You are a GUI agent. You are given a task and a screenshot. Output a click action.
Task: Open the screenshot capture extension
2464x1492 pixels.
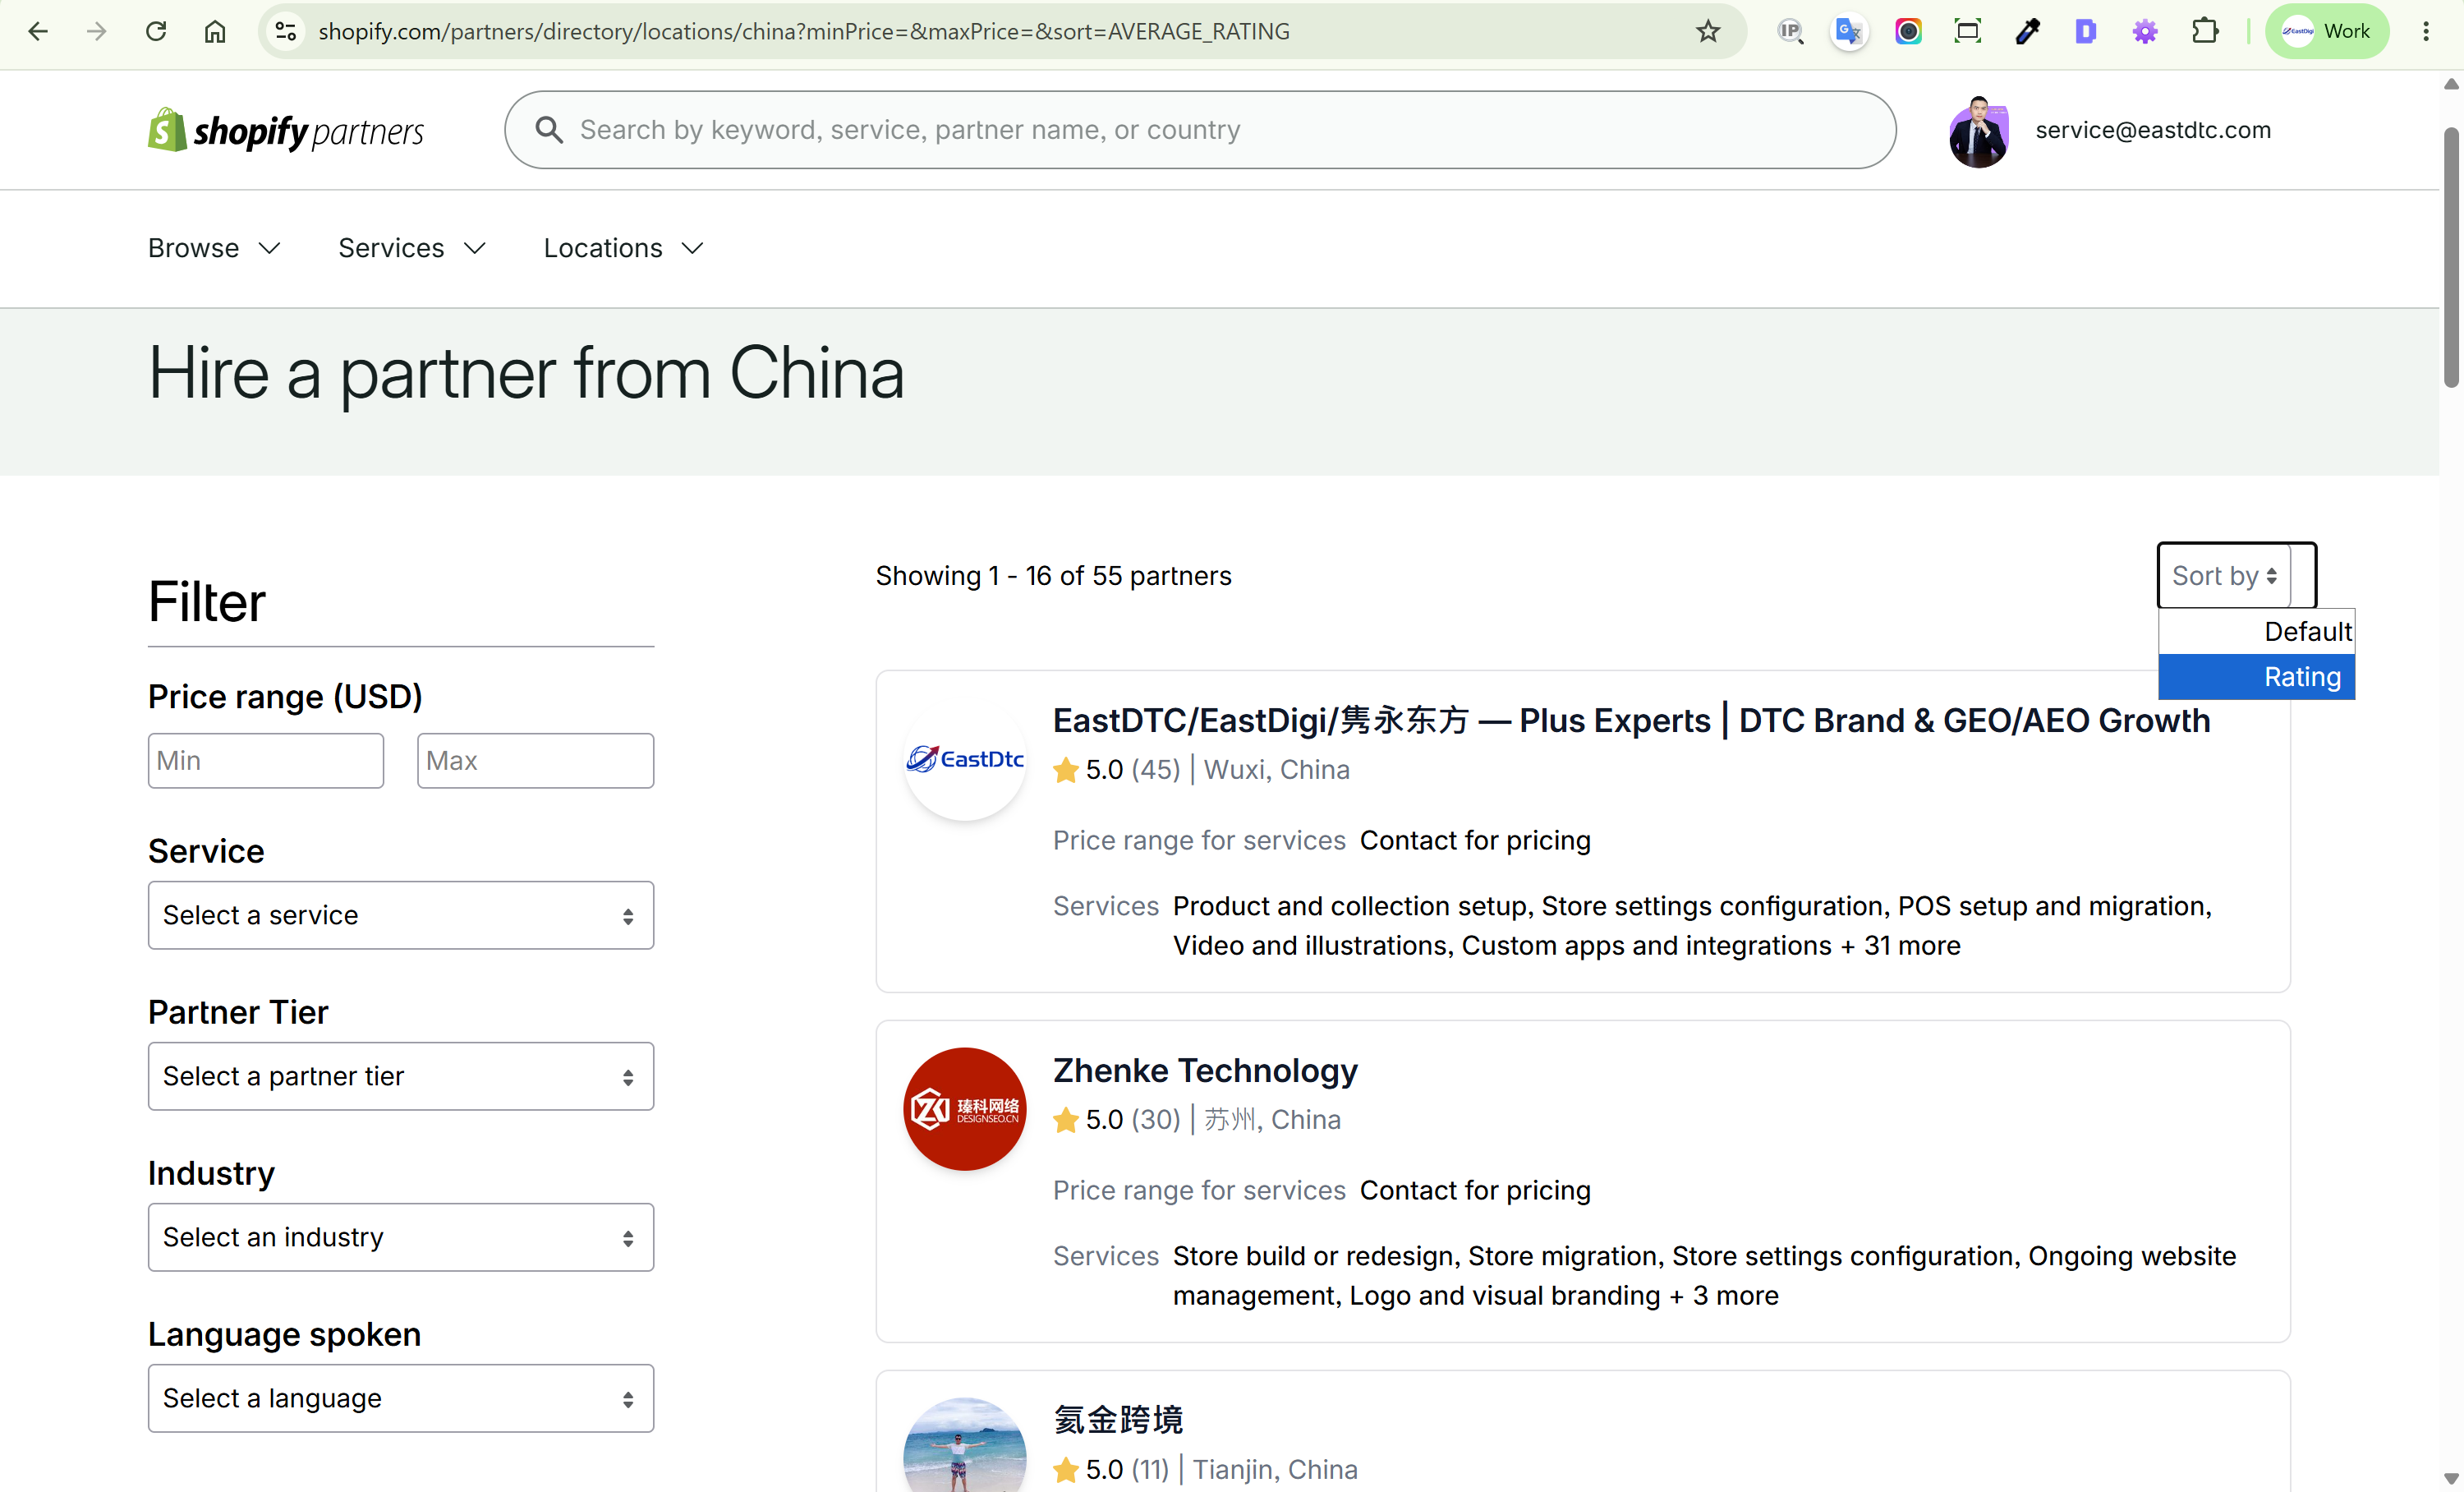pos(1967,31)
